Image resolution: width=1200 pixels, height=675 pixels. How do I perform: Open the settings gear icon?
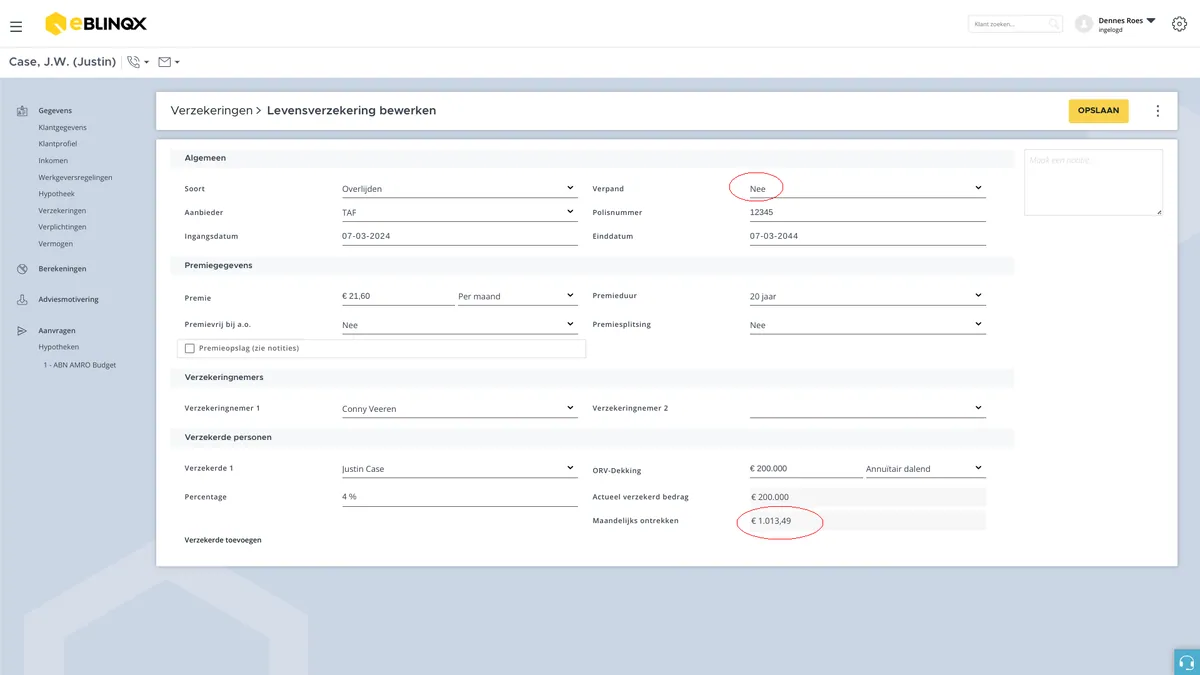(1178, 24)
